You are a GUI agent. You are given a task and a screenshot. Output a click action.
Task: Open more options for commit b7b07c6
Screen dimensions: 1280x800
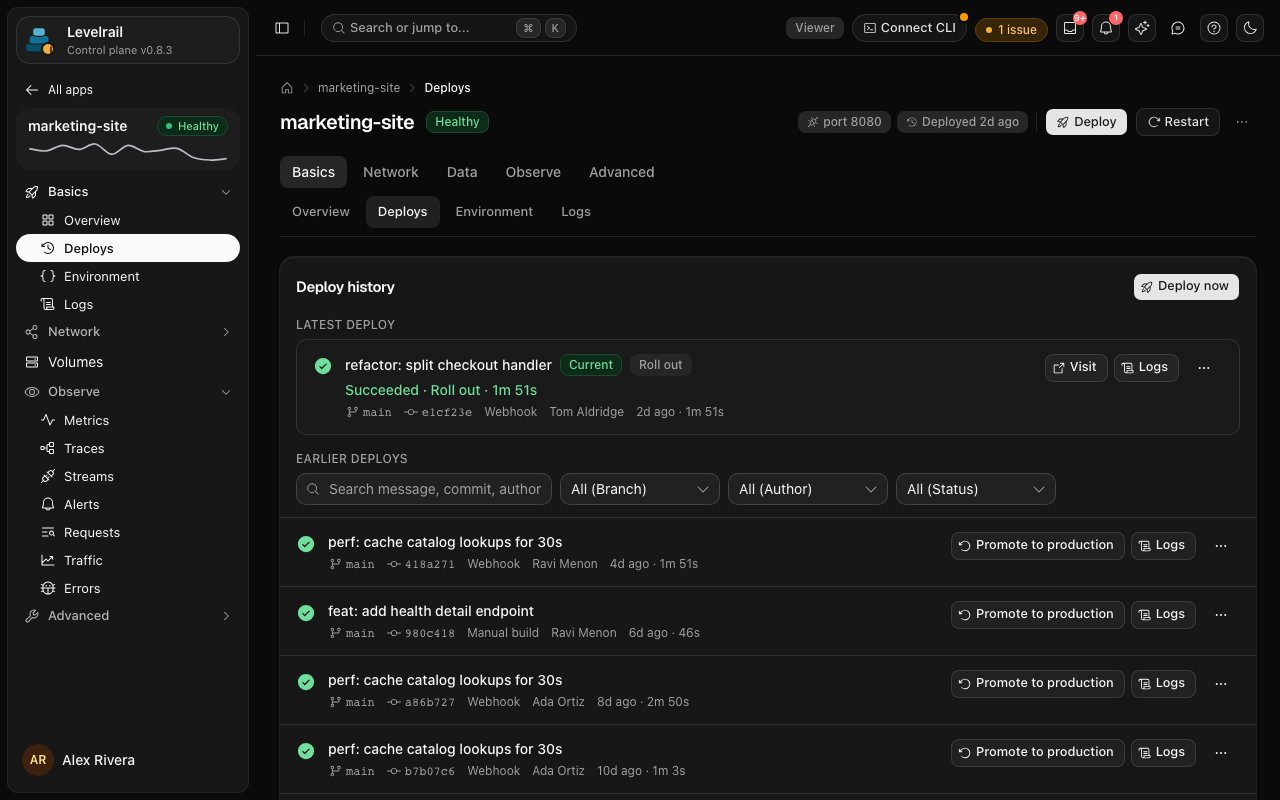point(1221,753)
